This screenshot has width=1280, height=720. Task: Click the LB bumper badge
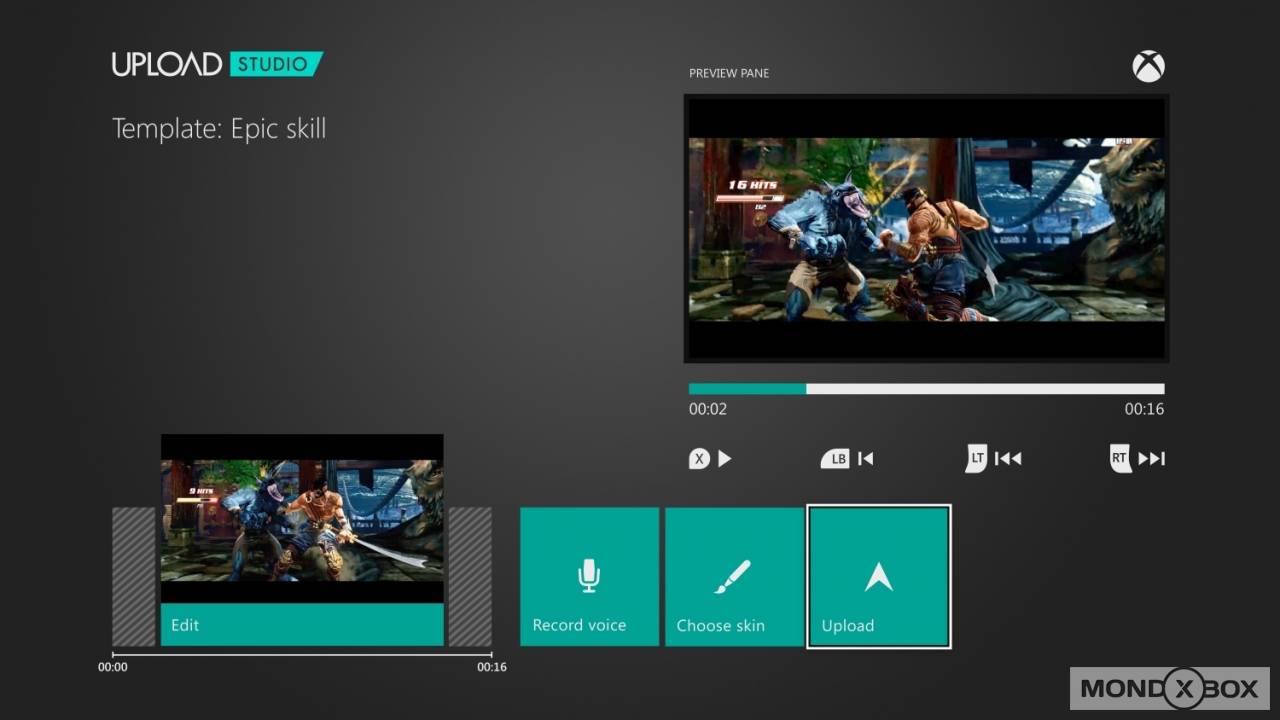pyautogui.click(x=835, y=459)
